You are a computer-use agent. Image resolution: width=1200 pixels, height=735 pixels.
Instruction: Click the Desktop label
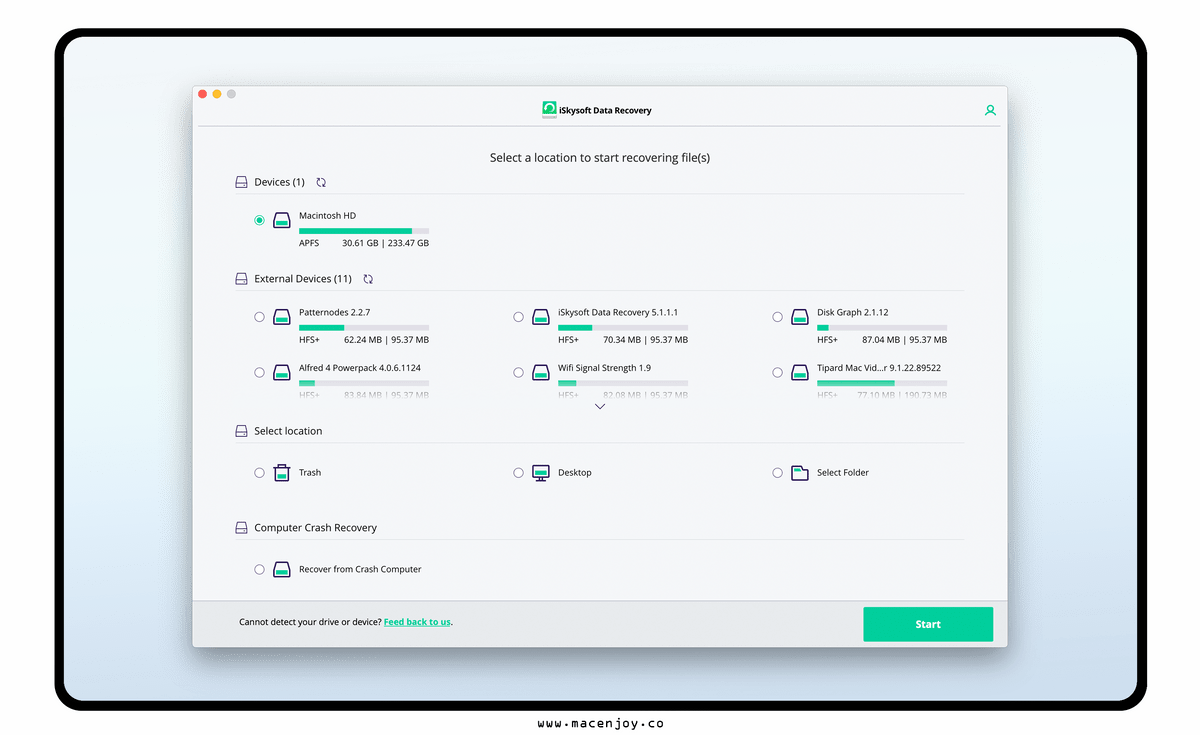[575, 473]
